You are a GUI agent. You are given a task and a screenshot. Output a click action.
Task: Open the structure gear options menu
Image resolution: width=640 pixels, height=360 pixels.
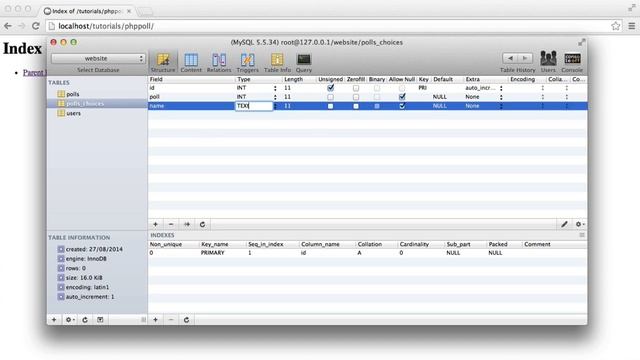pos(579,224)
